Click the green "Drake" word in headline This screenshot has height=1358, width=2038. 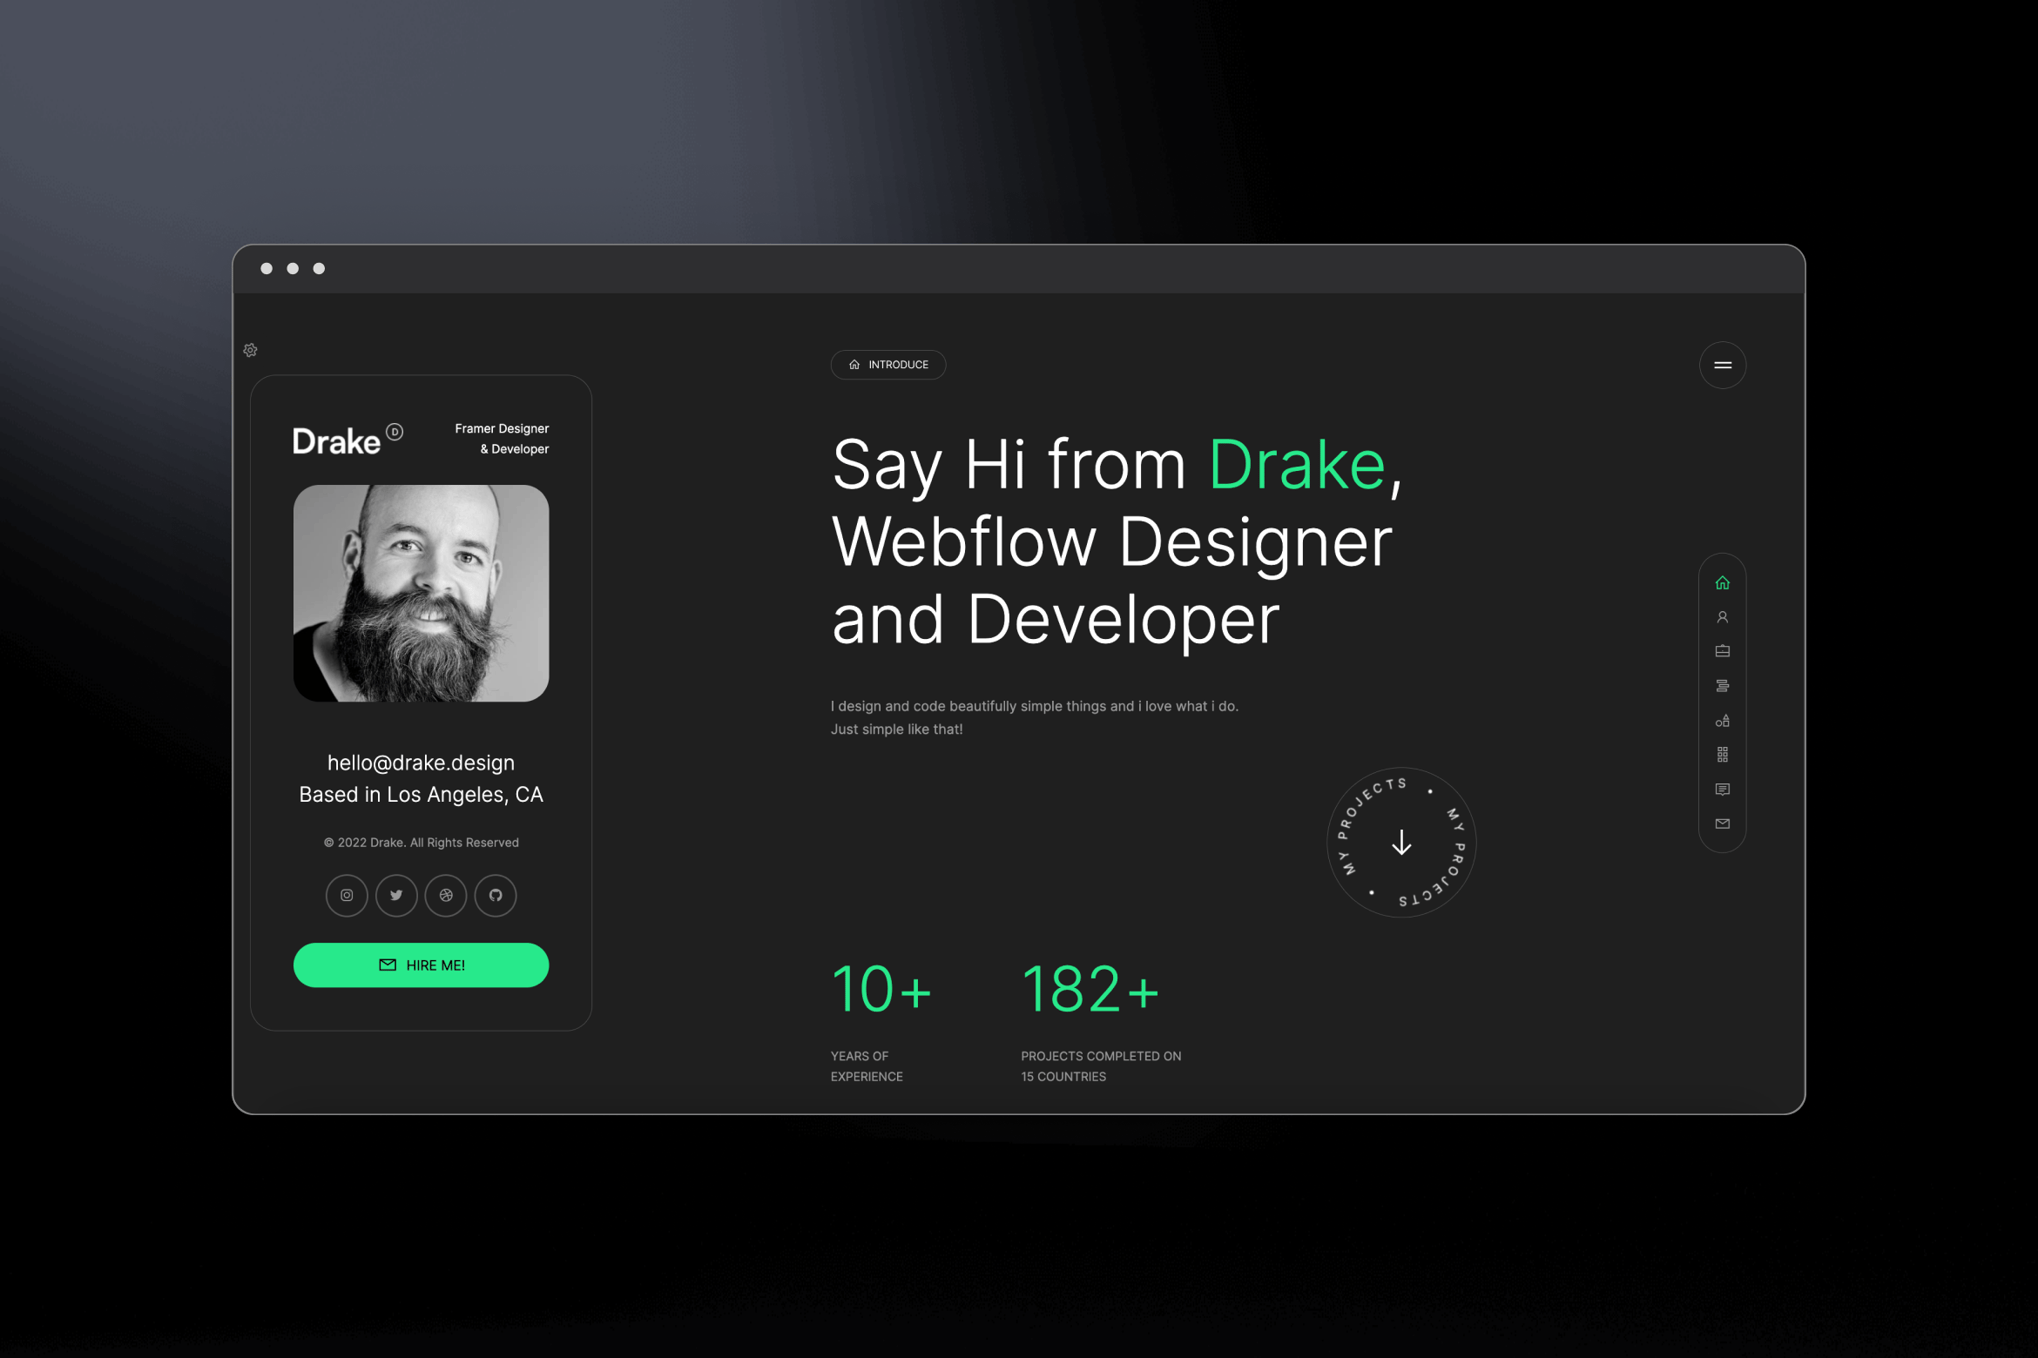point(1296,465)
